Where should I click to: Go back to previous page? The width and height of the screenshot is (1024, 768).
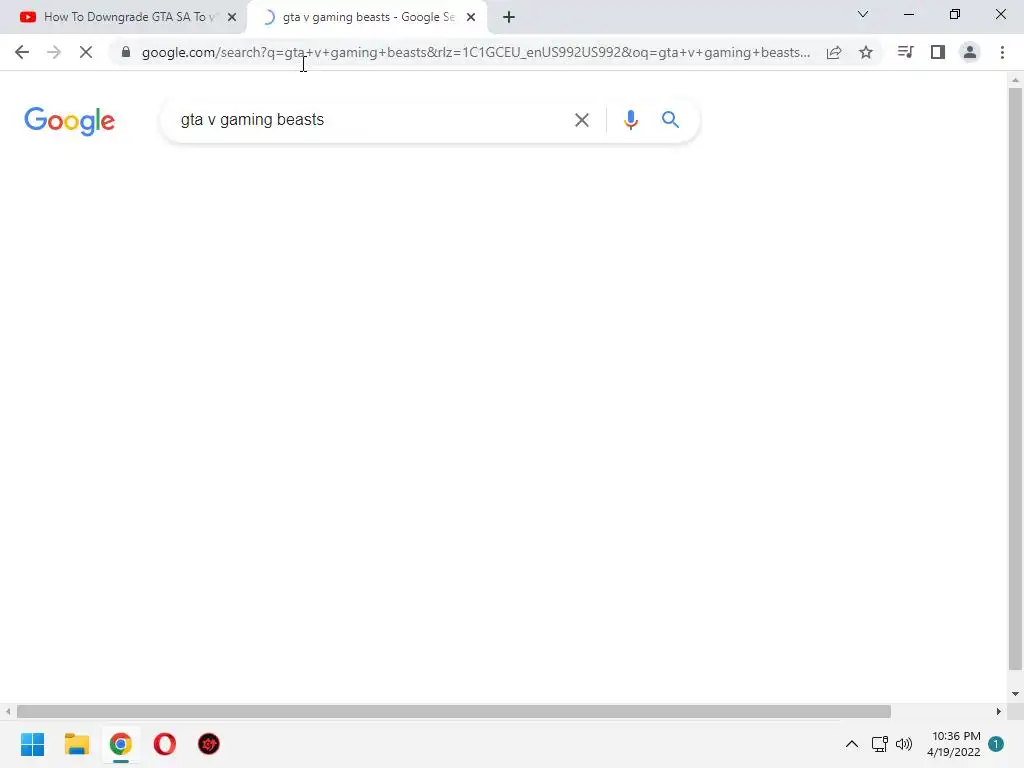[x=22, y=52]
